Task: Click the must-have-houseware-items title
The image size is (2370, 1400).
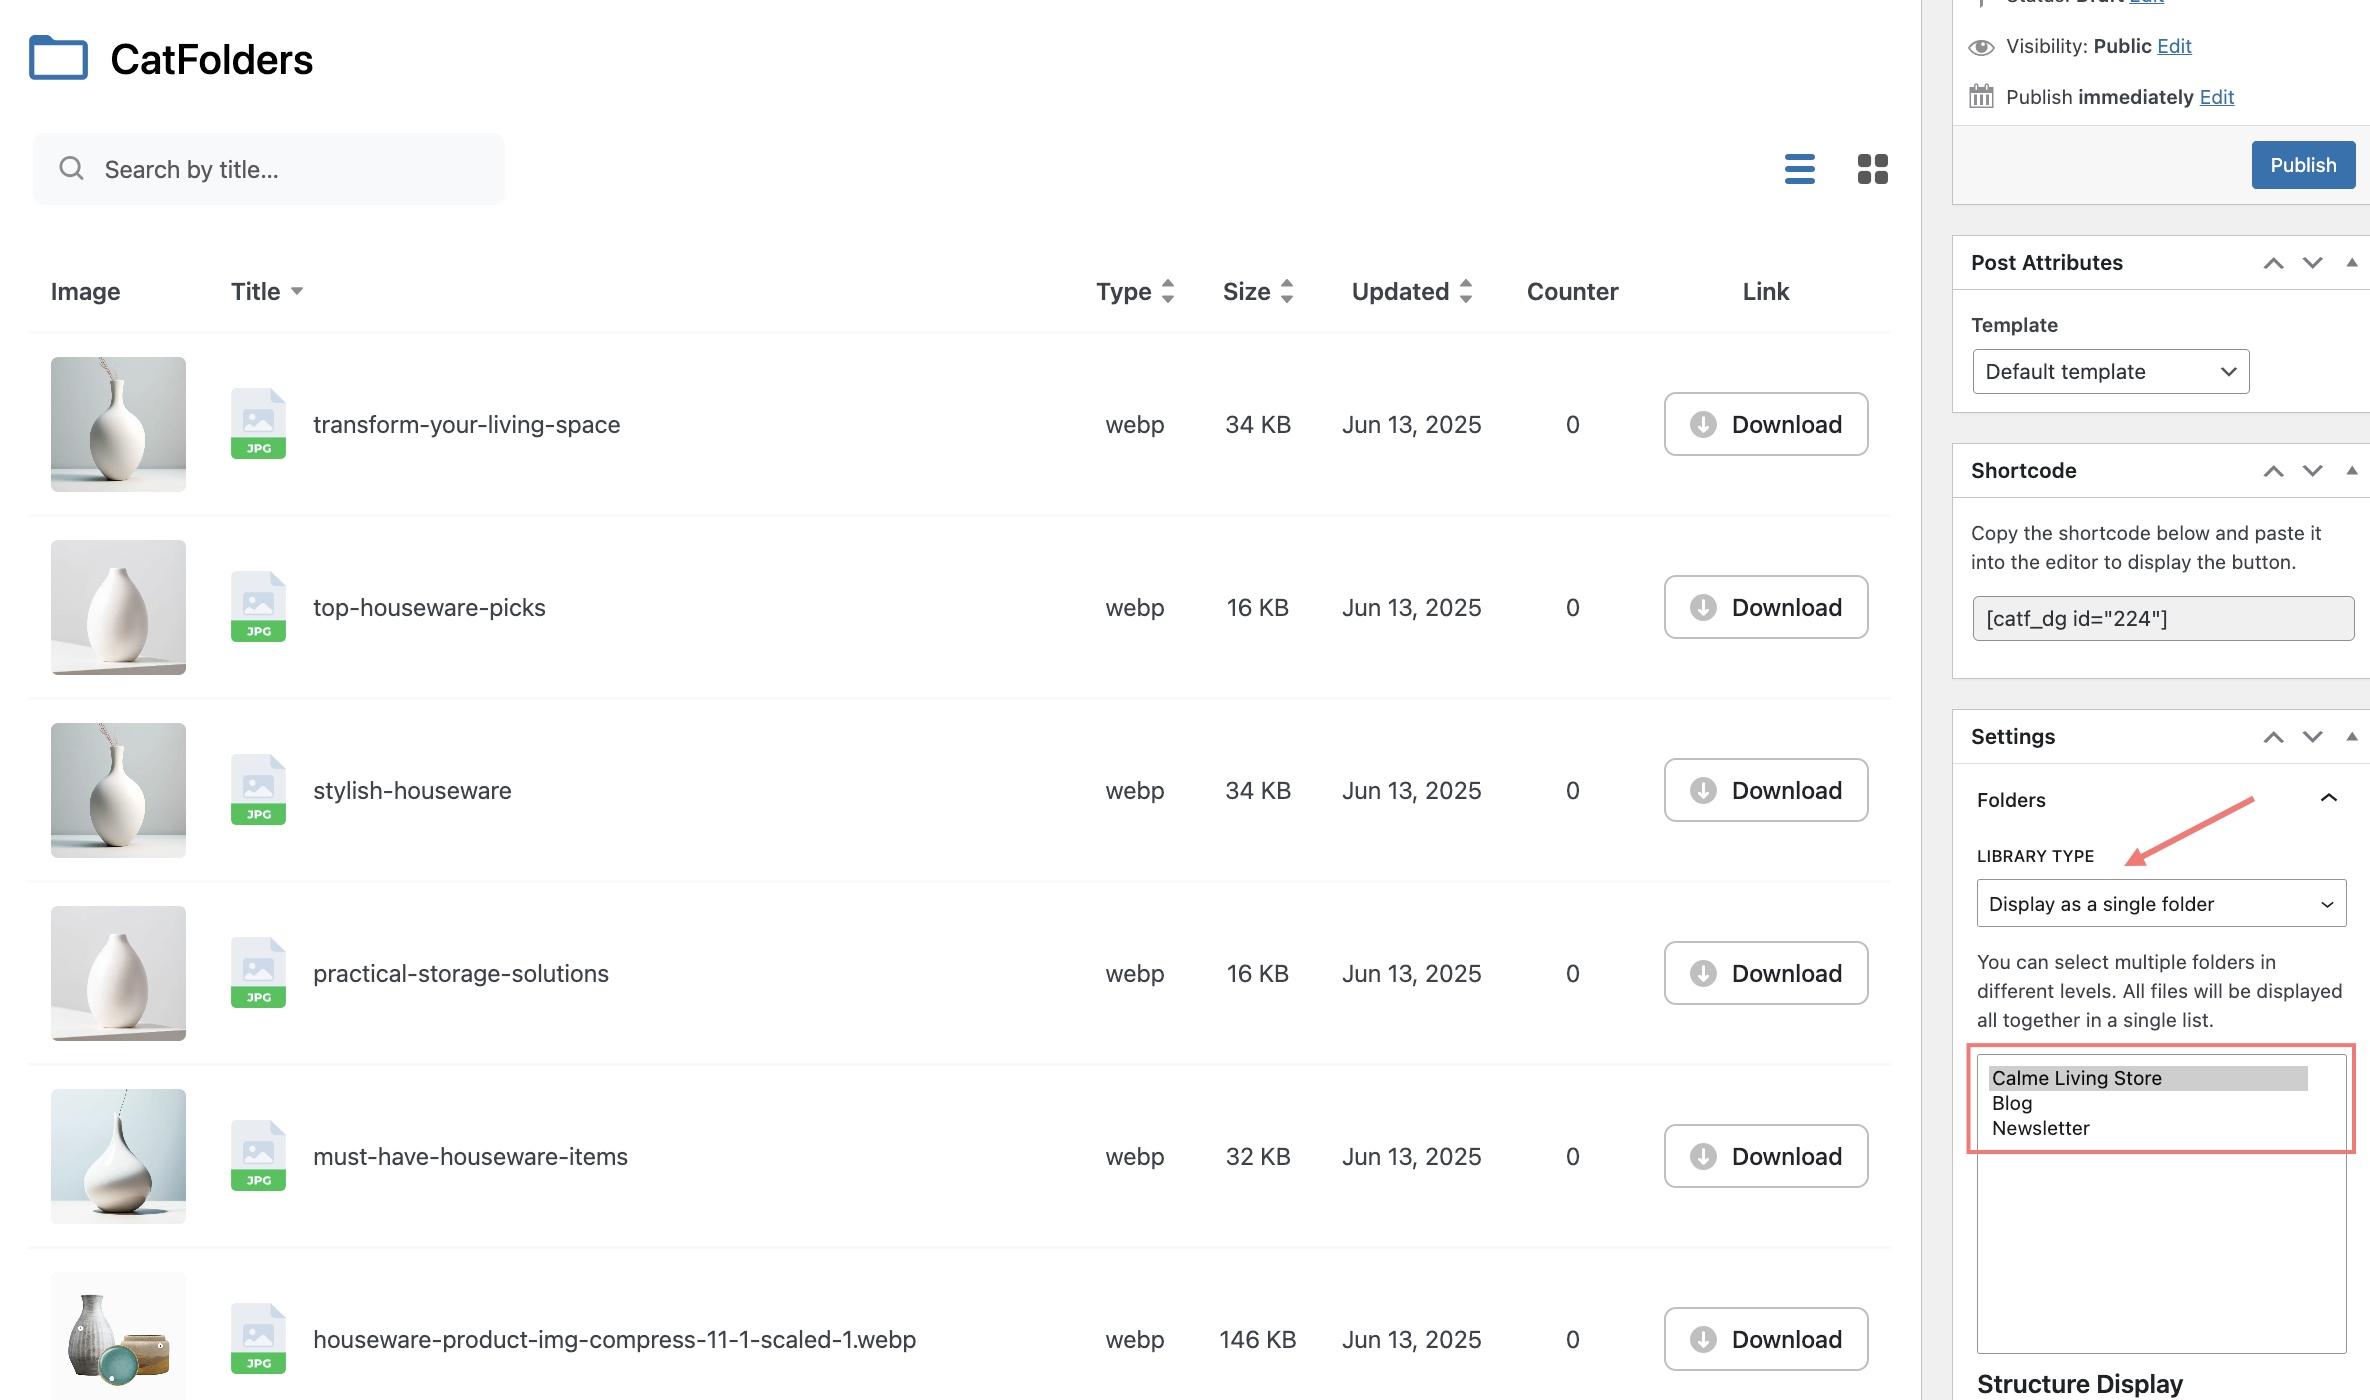Action: [x=470, y=1156]
